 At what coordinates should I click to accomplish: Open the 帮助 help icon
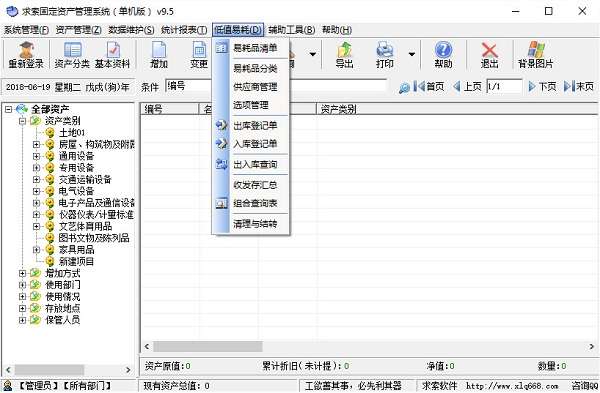point(443,55)
